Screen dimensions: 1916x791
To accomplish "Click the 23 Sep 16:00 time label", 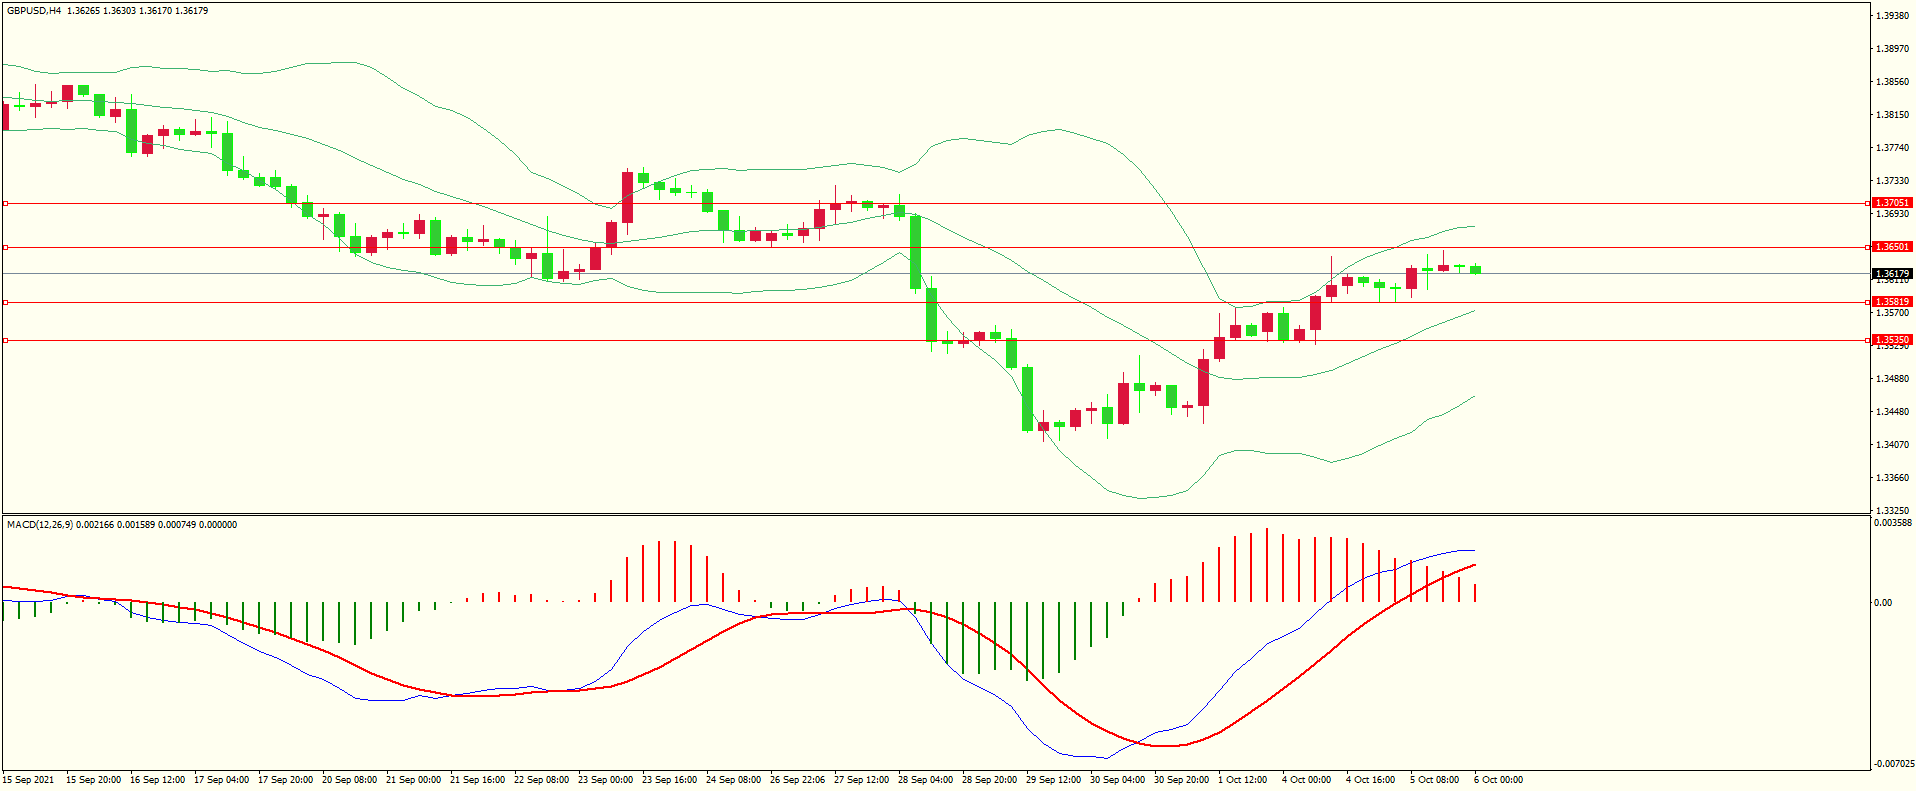I will click(669, 780).
